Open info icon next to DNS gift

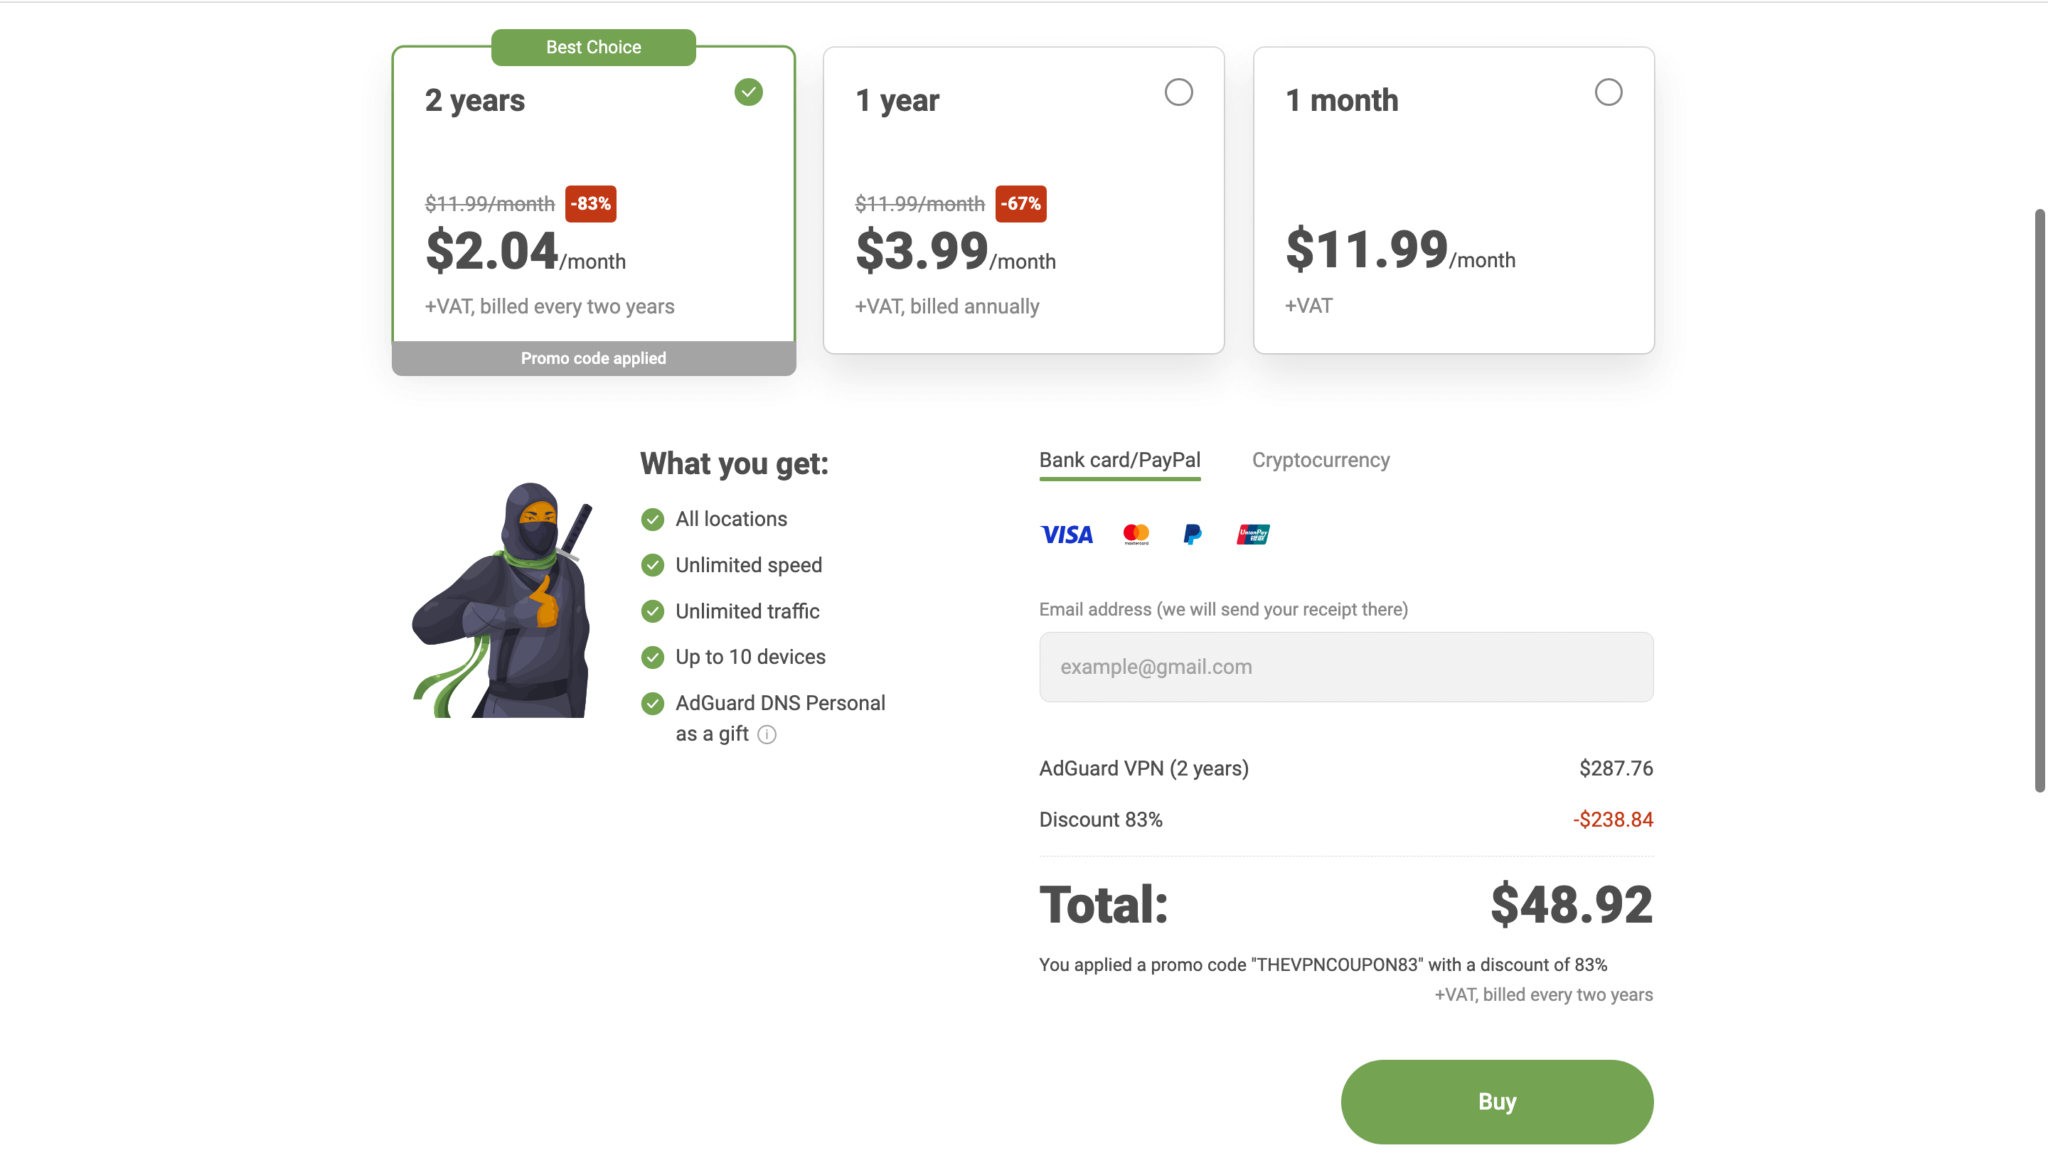tap(767, 735)
